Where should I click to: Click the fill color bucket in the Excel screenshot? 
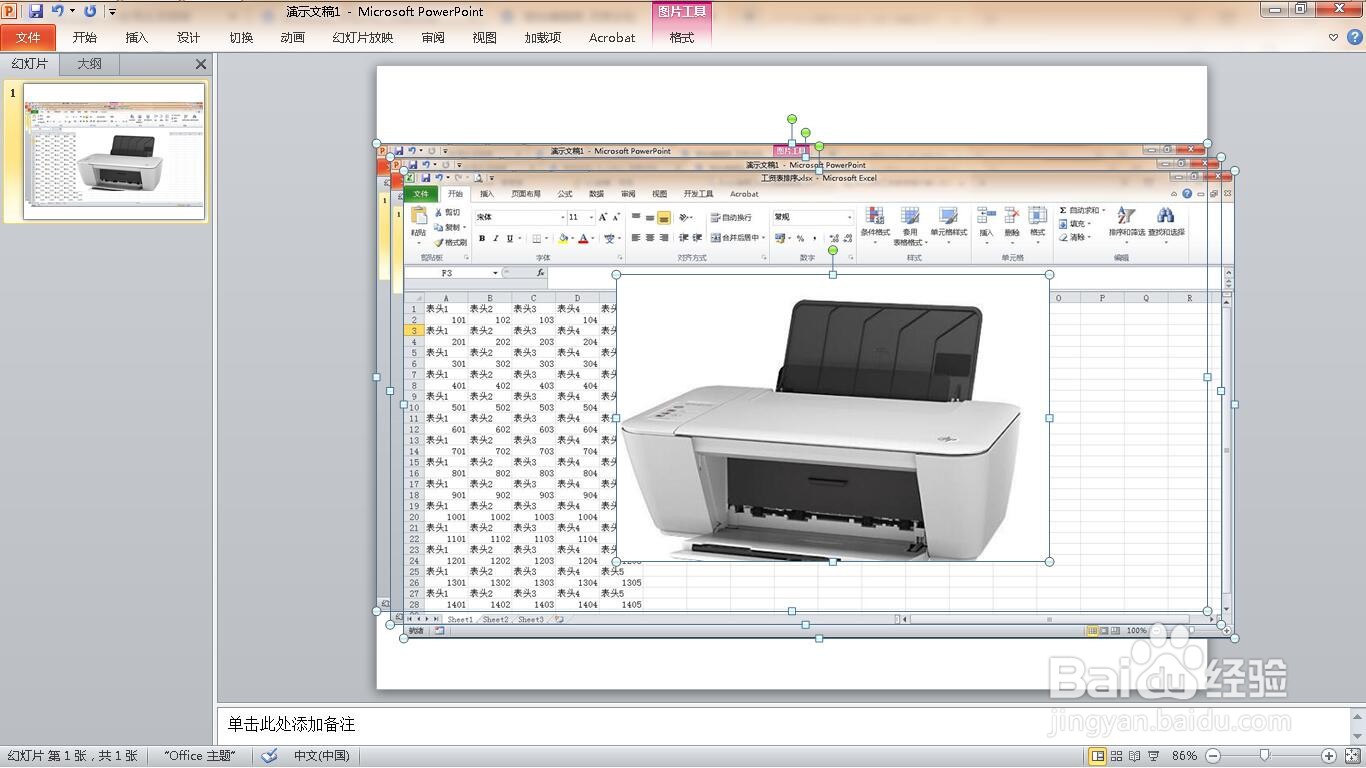pyautogui.click(x=563, y=238)
